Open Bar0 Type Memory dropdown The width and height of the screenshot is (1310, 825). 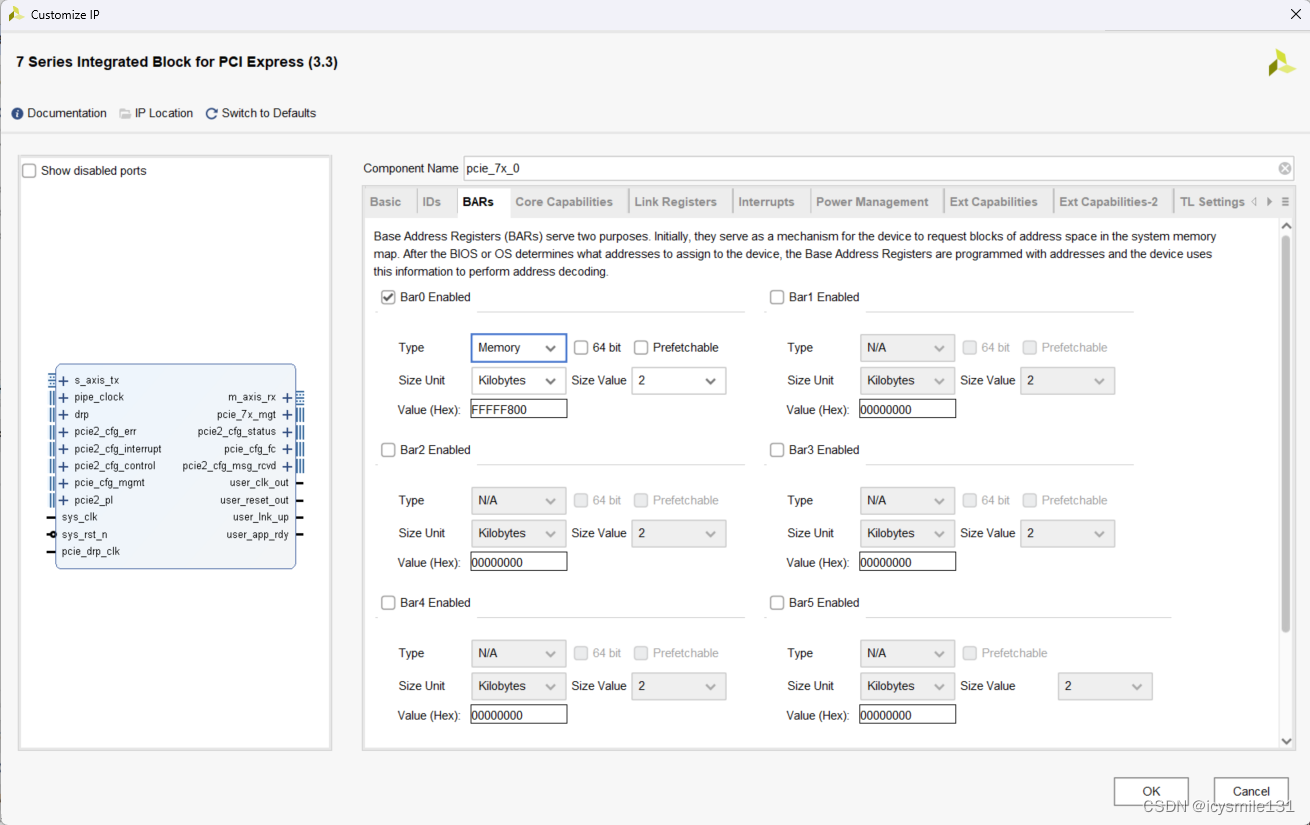coord(519,348)
